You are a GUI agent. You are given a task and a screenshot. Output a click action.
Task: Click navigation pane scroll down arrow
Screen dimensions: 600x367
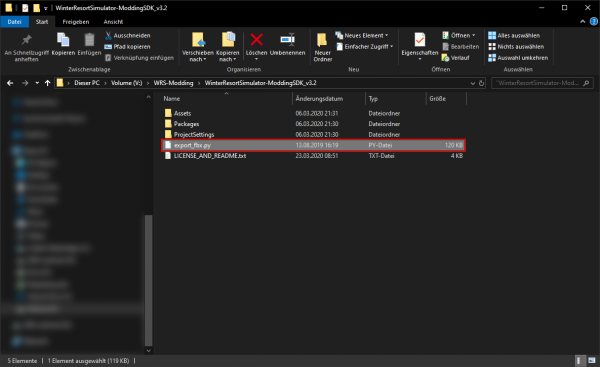148,351
